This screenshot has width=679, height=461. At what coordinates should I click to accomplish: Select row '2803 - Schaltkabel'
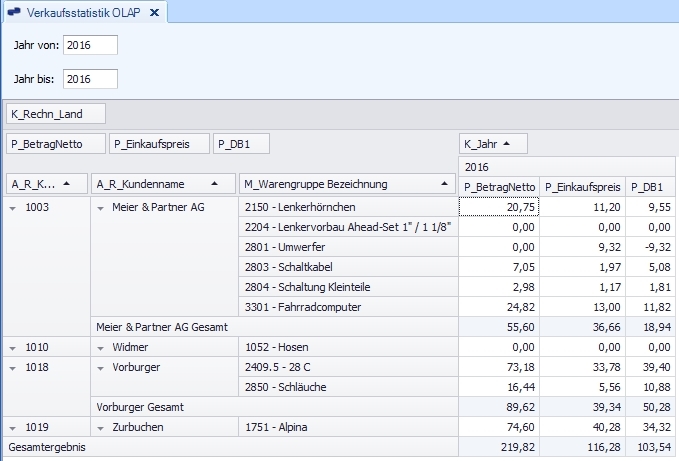tap(348, 267)
